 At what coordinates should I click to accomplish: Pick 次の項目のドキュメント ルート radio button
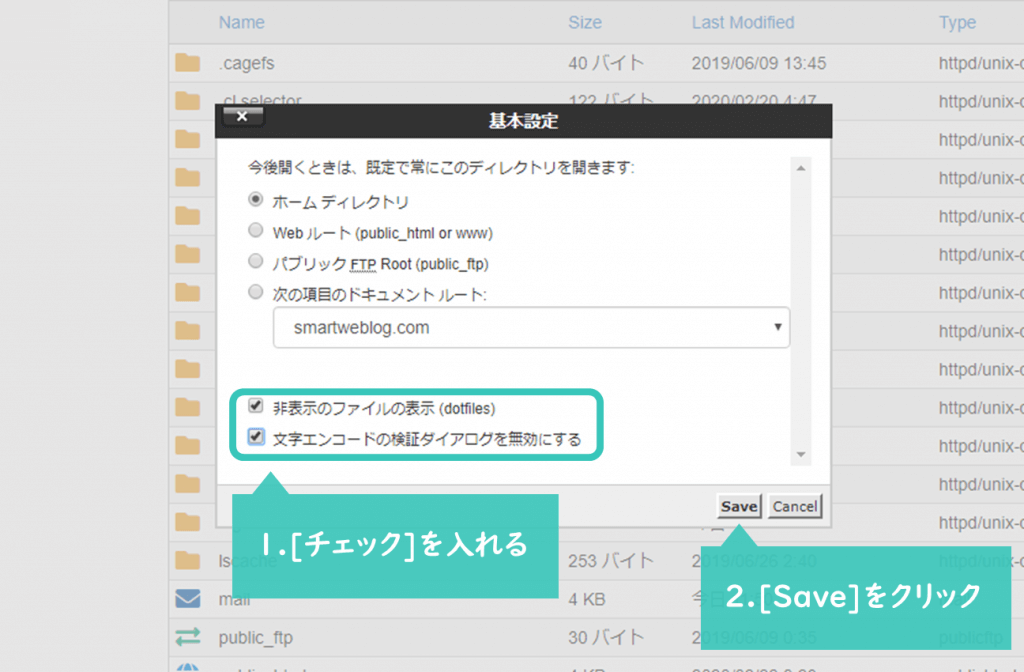pyautogui.click(x=255, y=292)
